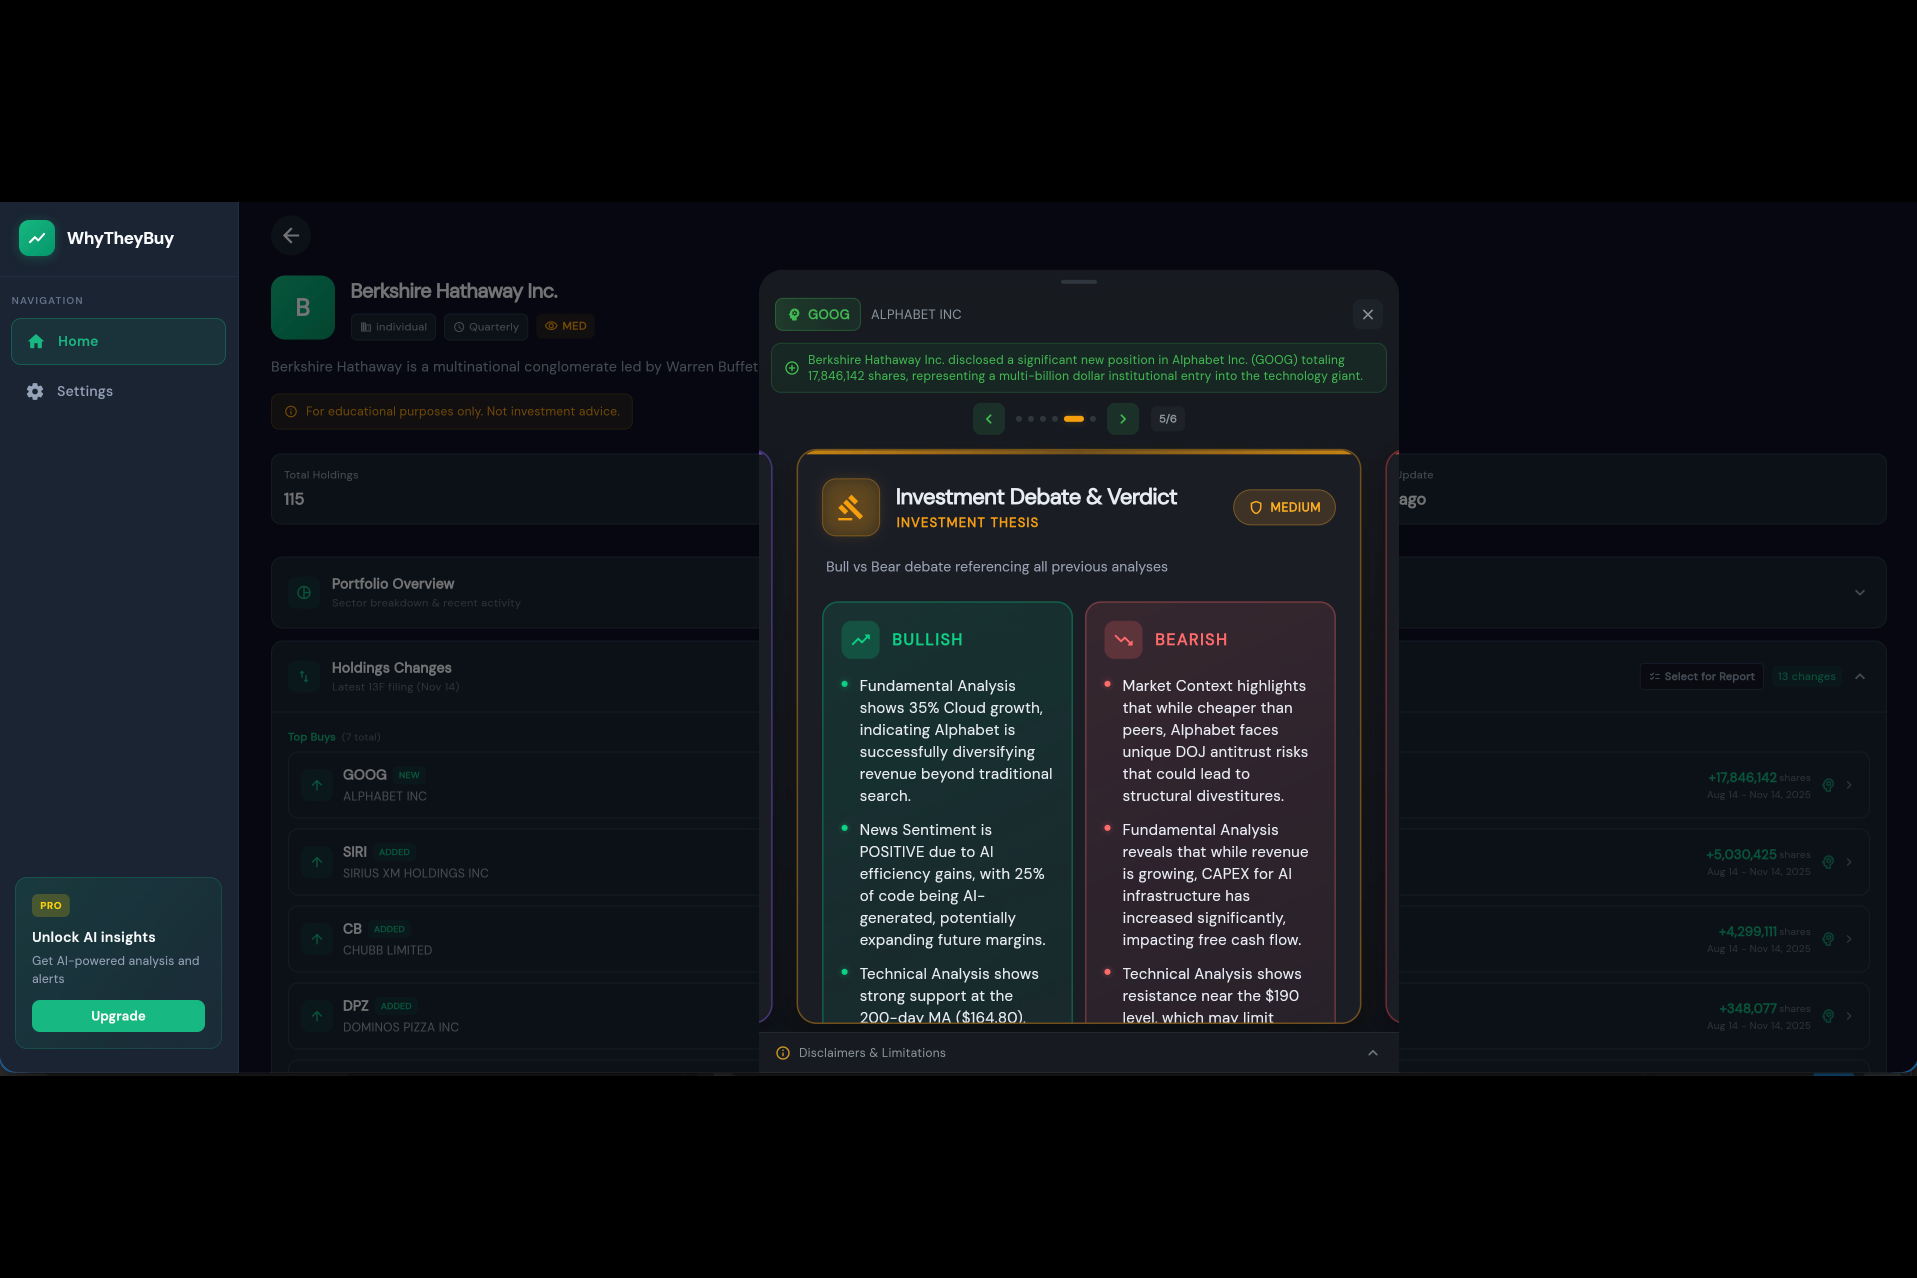1917x1278 pixels.
Task: Open the Home navigation item
Action: 118,341
